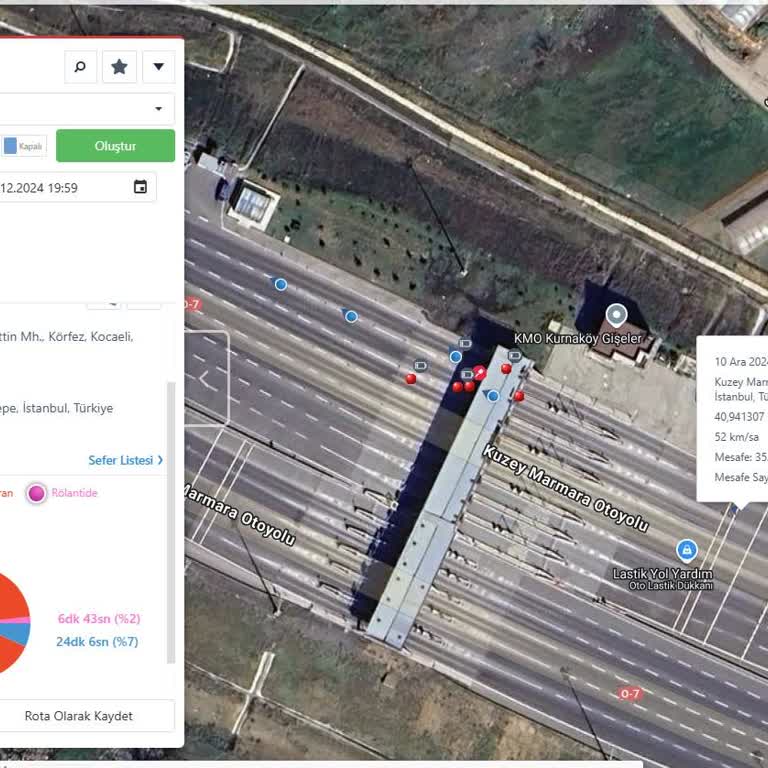Click the magenta Rölantide legend circle
Image resolution: width=768 pixels, height=768 pixels.
pos(36,493)
